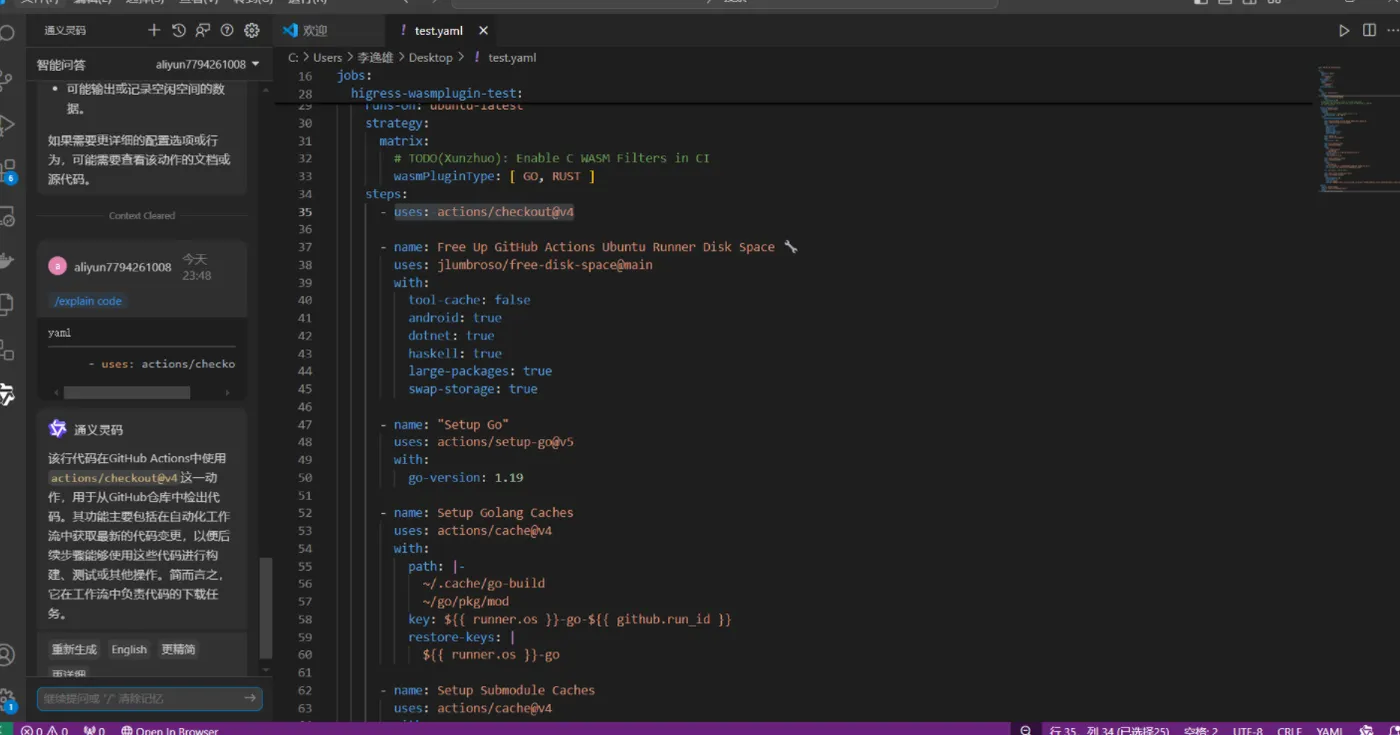
Task: Click 'swap-storage: true' line
Action: click(x=472, y=389)
